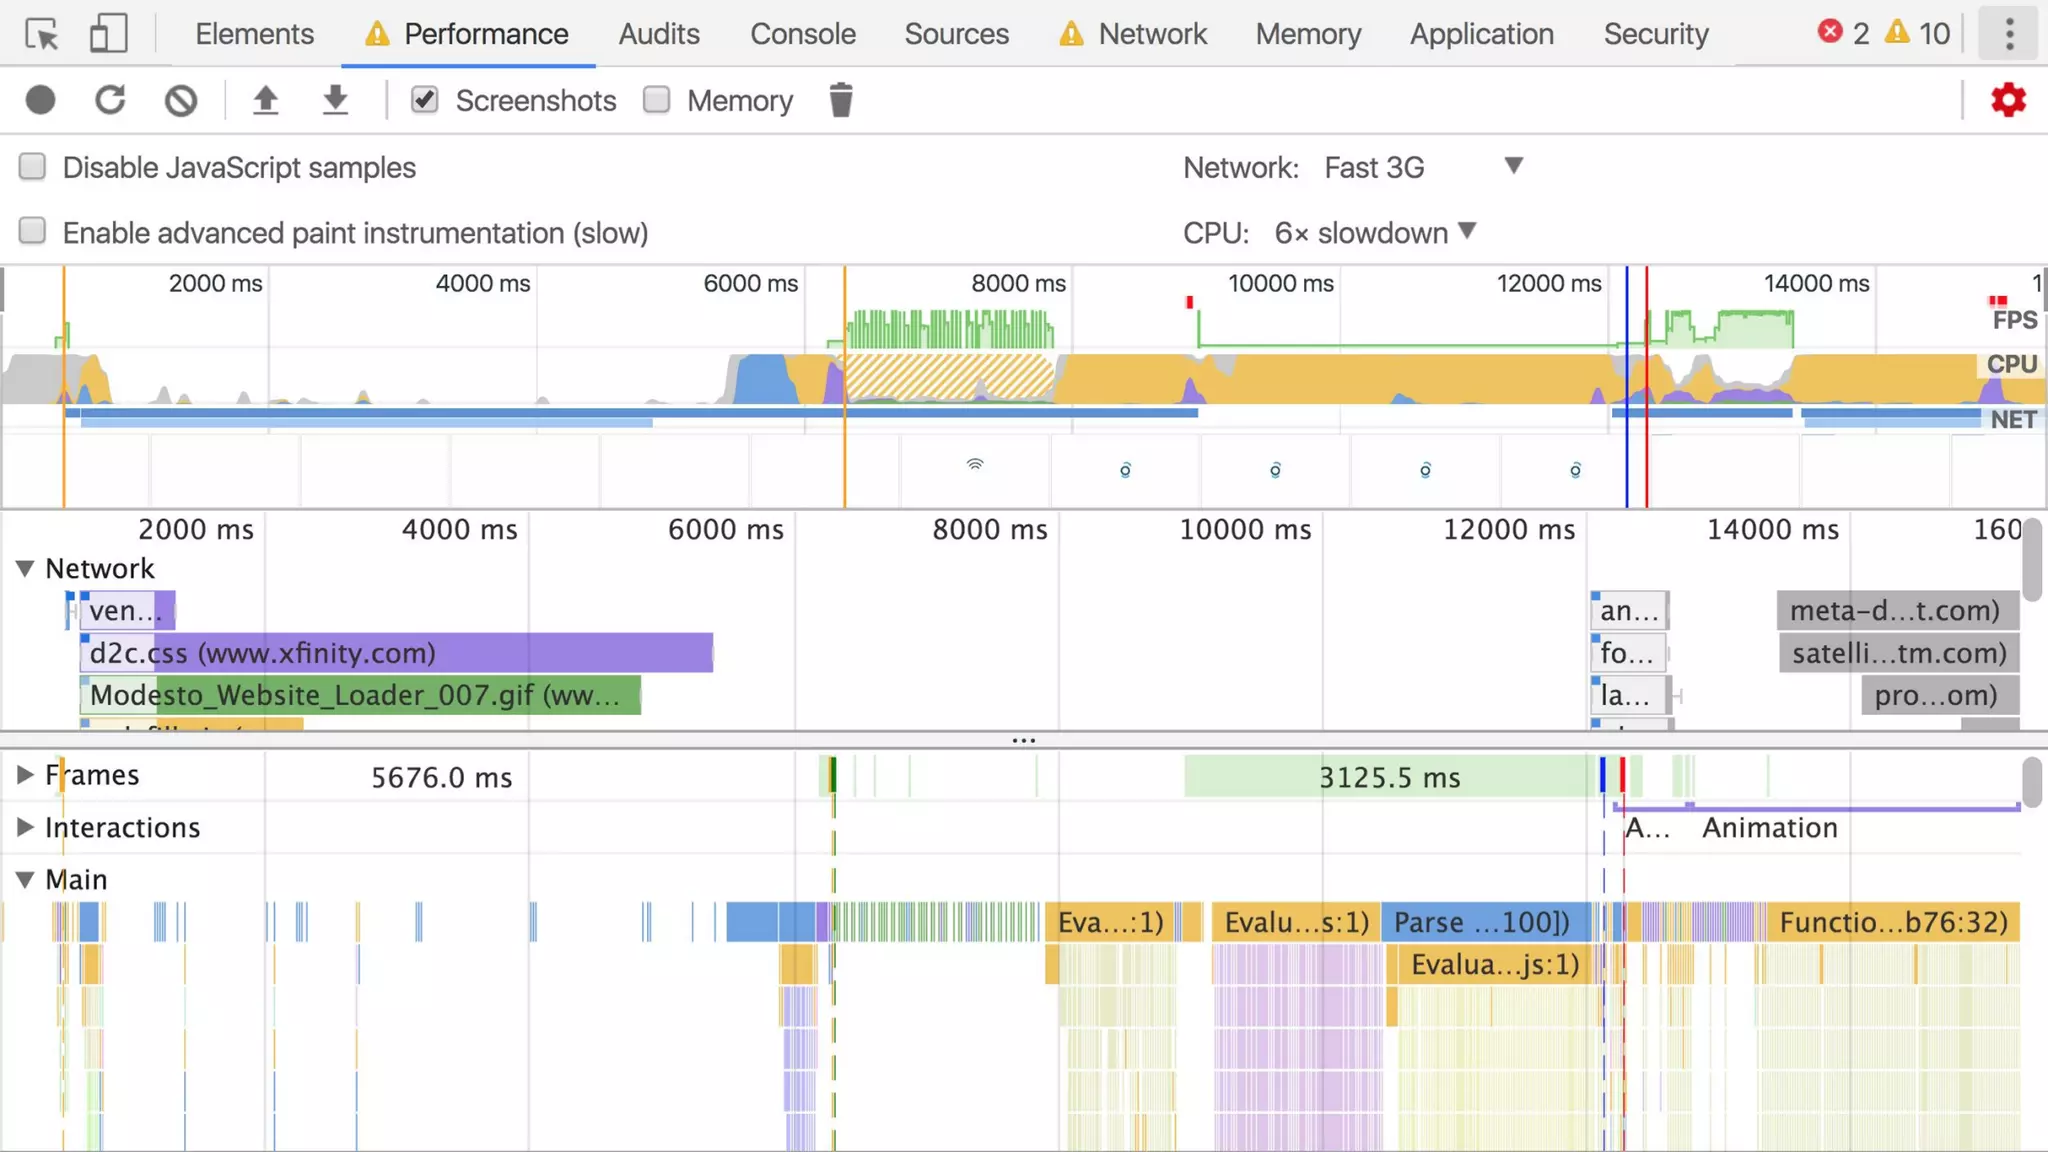Image resolution: width=2048 pixels, height=1152 pixels.
Task: Switch to the Console tab
Action: [802, 34]
